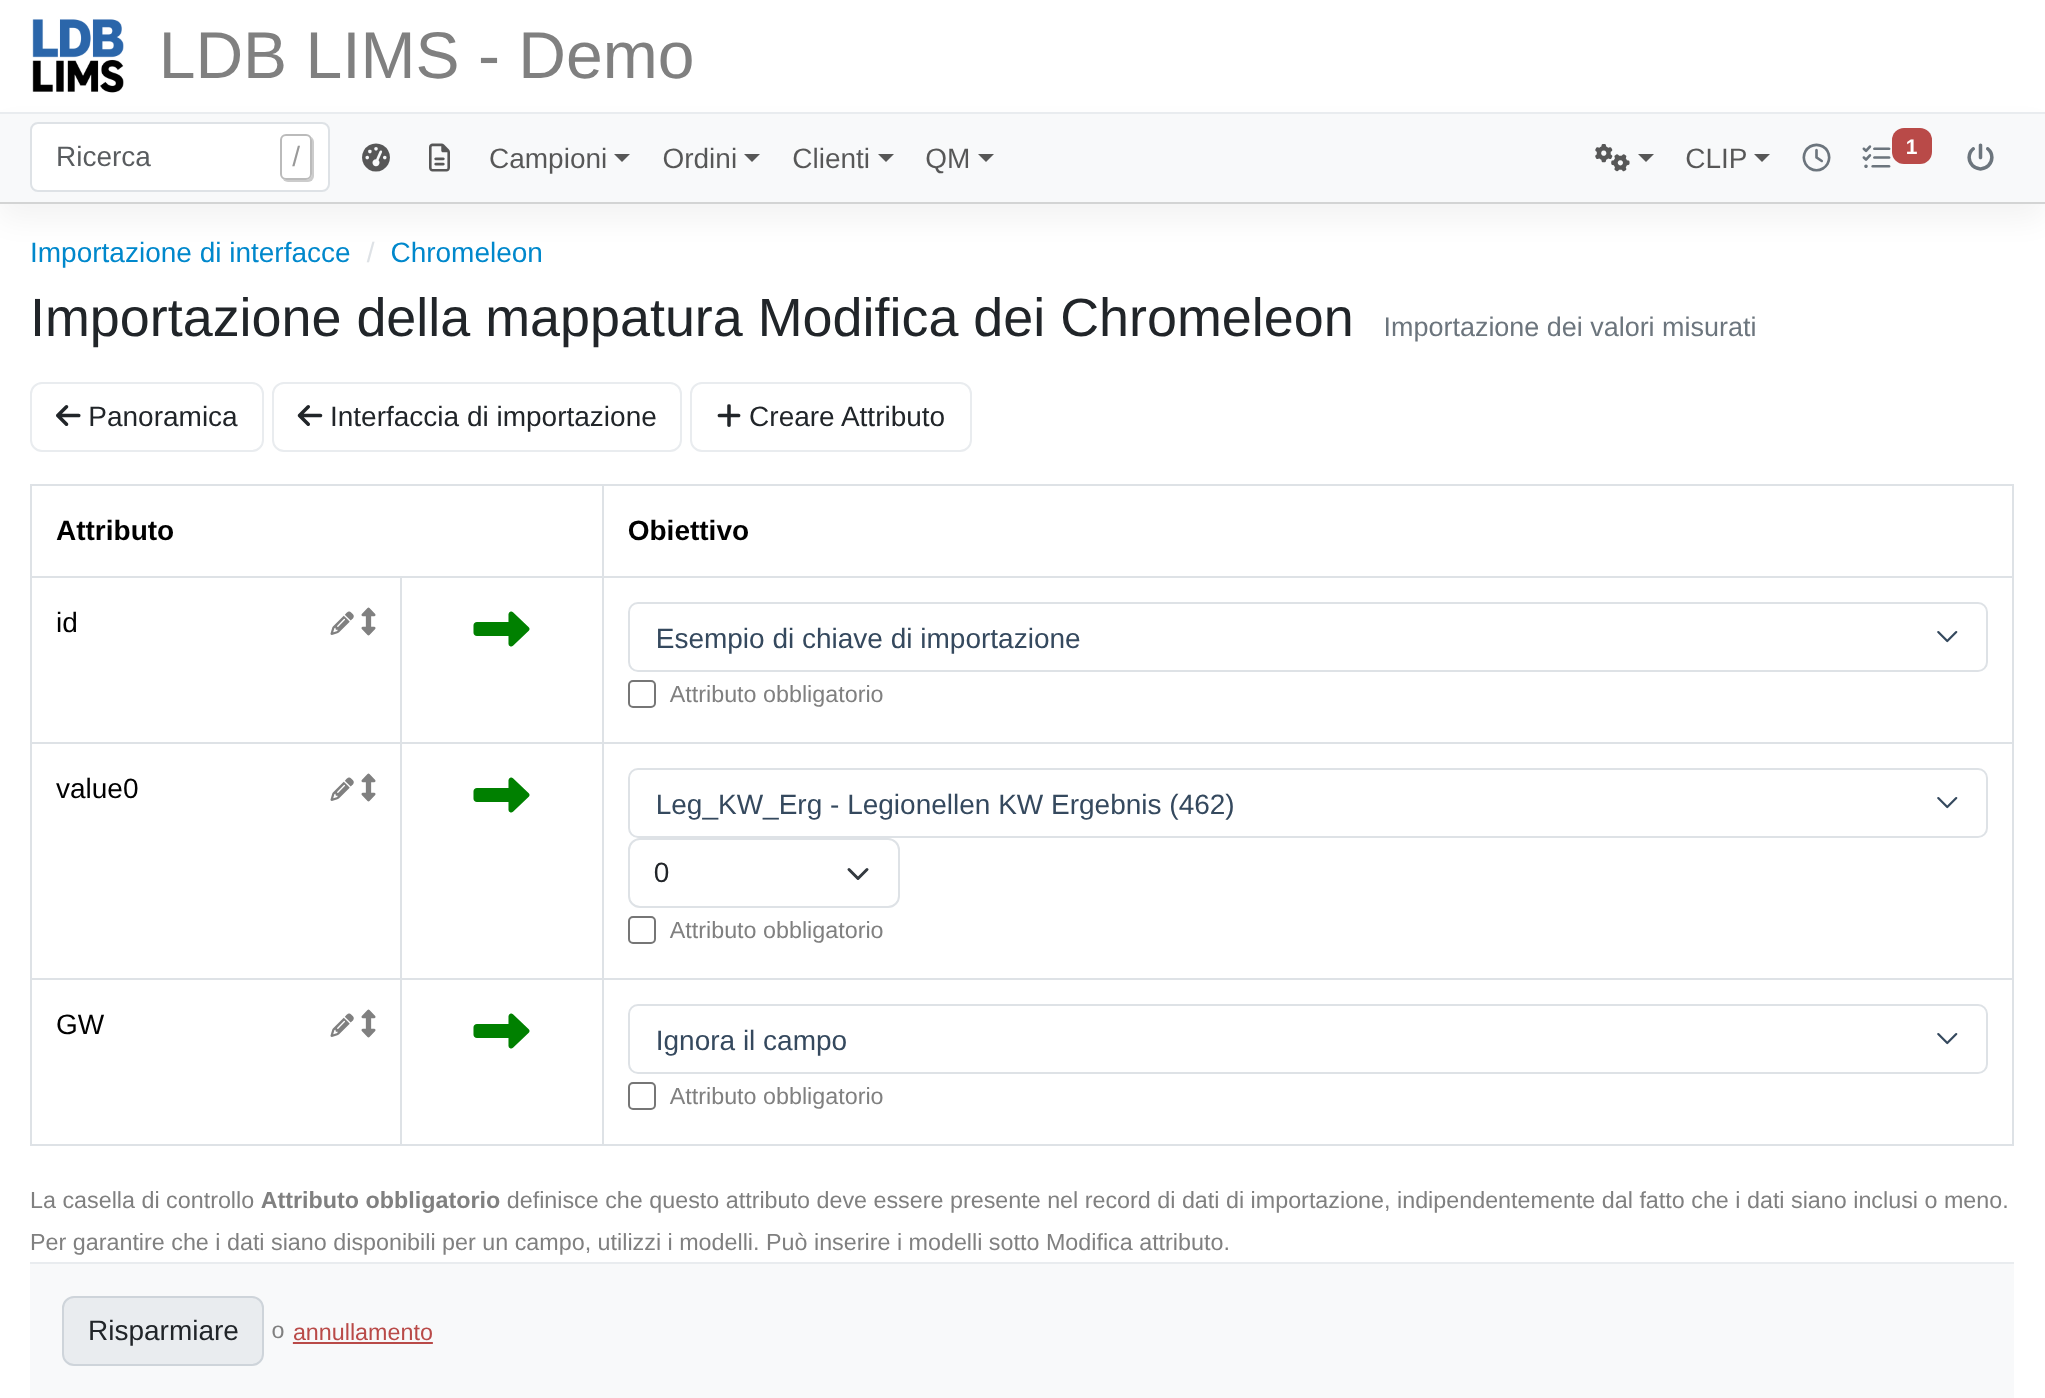Viewport: 2045px width, 1398px height.
Task: Click the Risparmiare save button
Action: click(x=163, y=1331)
